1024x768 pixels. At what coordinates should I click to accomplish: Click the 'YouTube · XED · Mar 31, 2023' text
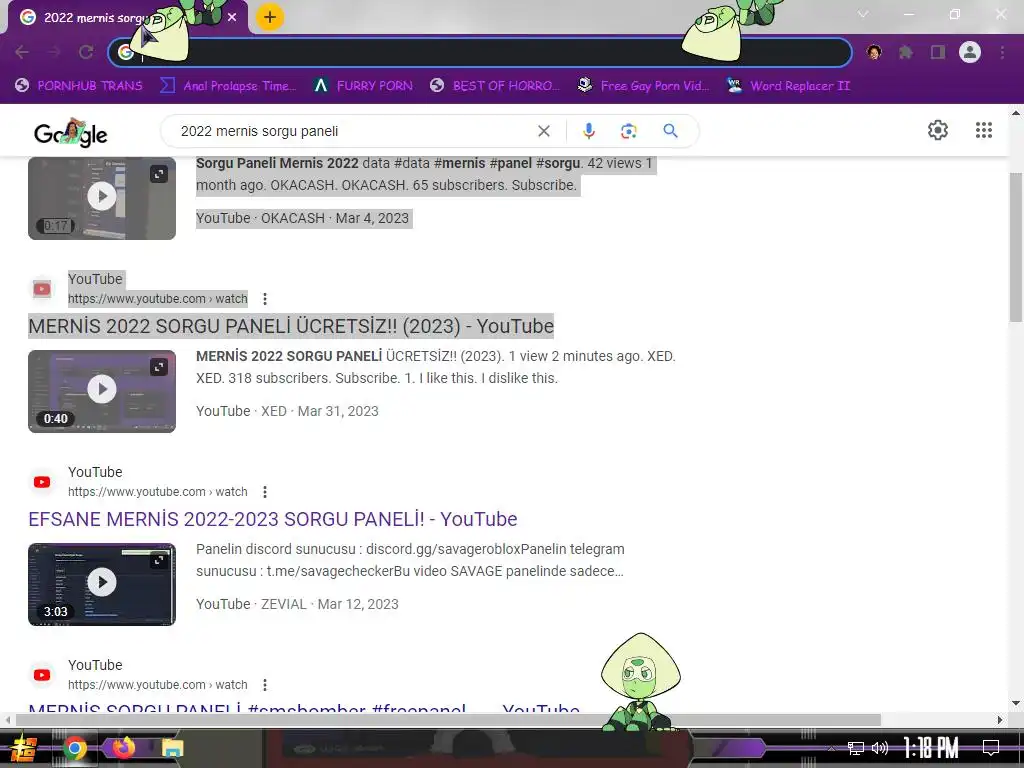[x=287, y=411]
